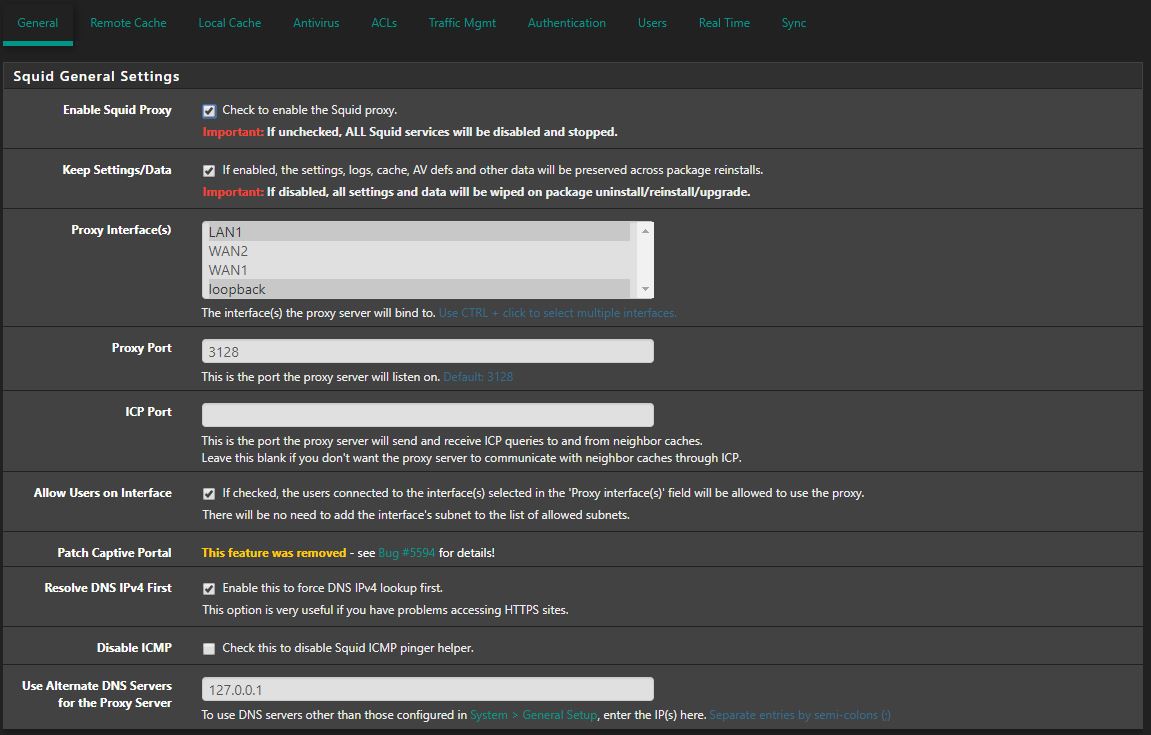Click the Patch Captive Portal label
The height and width of the screenshot is (735, 1151).
pyautogui.click(x=115, y=553)
